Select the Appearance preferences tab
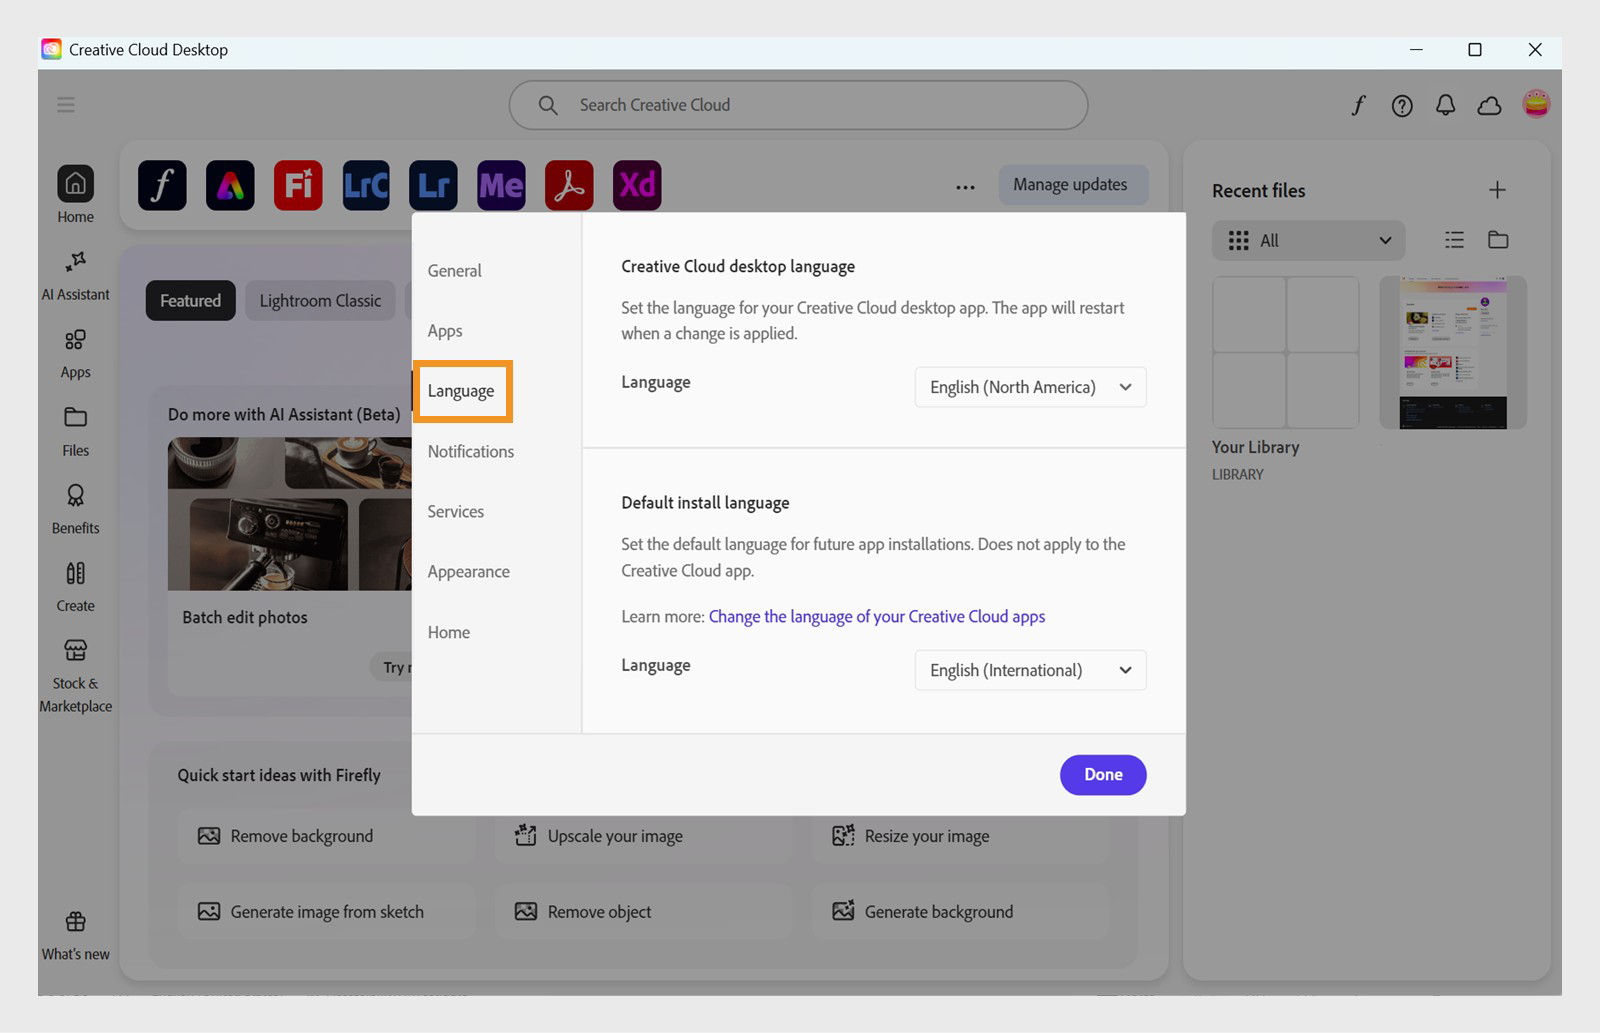This screenshot has width=1600, height=1033. click(468, 572)
